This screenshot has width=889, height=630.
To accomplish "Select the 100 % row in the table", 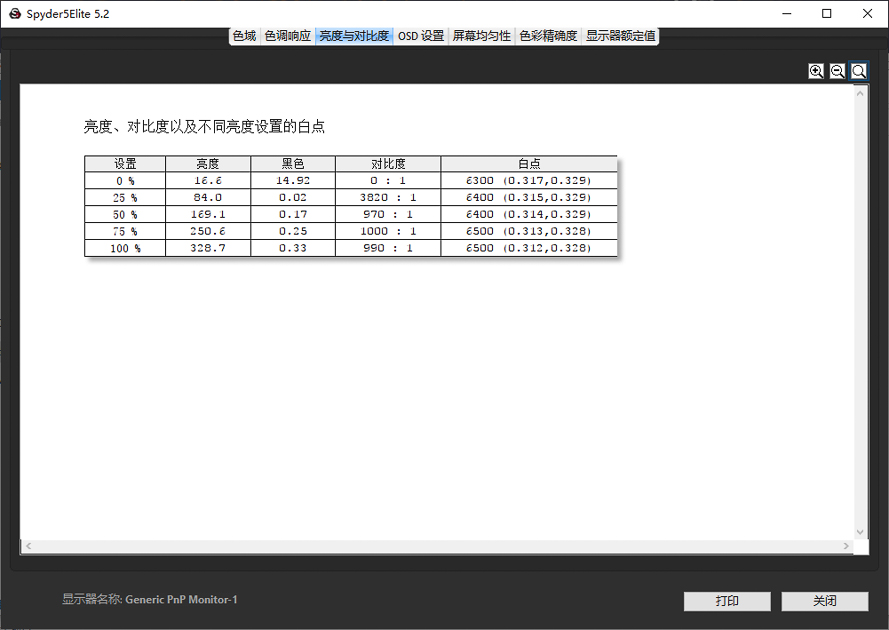I will click(350, 248).
